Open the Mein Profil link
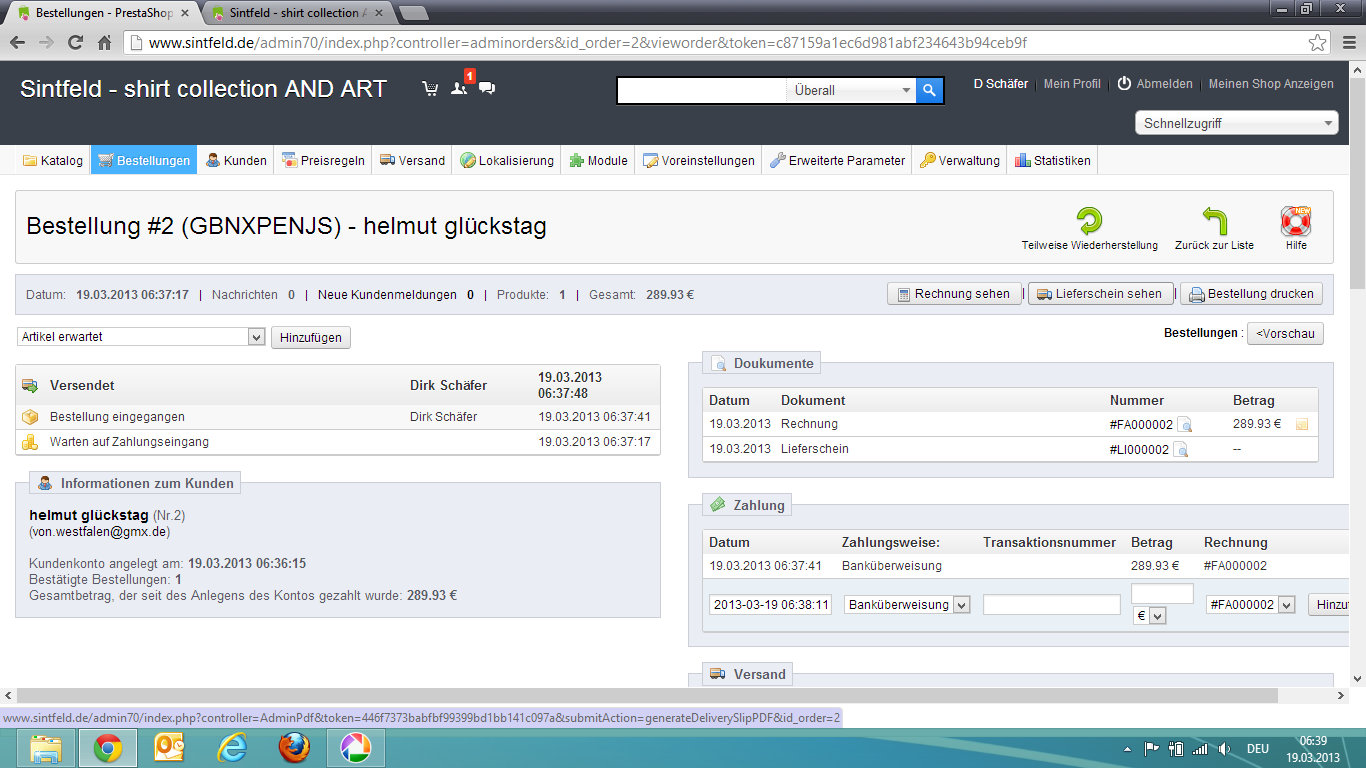Image resolution: width=1366 pixels, height=768 pixels. (1072, 84)
